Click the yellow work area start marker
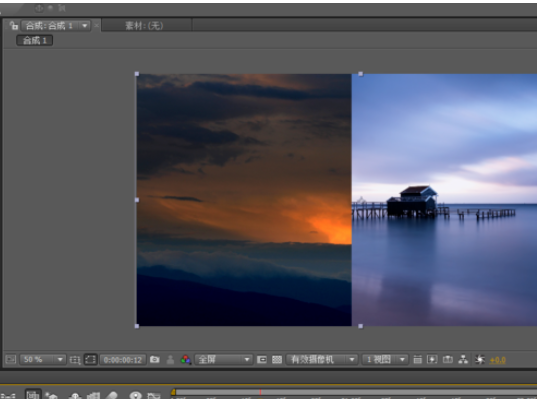Image resolution: width=539 pixels, height=399 pixels. coord(173,392)
